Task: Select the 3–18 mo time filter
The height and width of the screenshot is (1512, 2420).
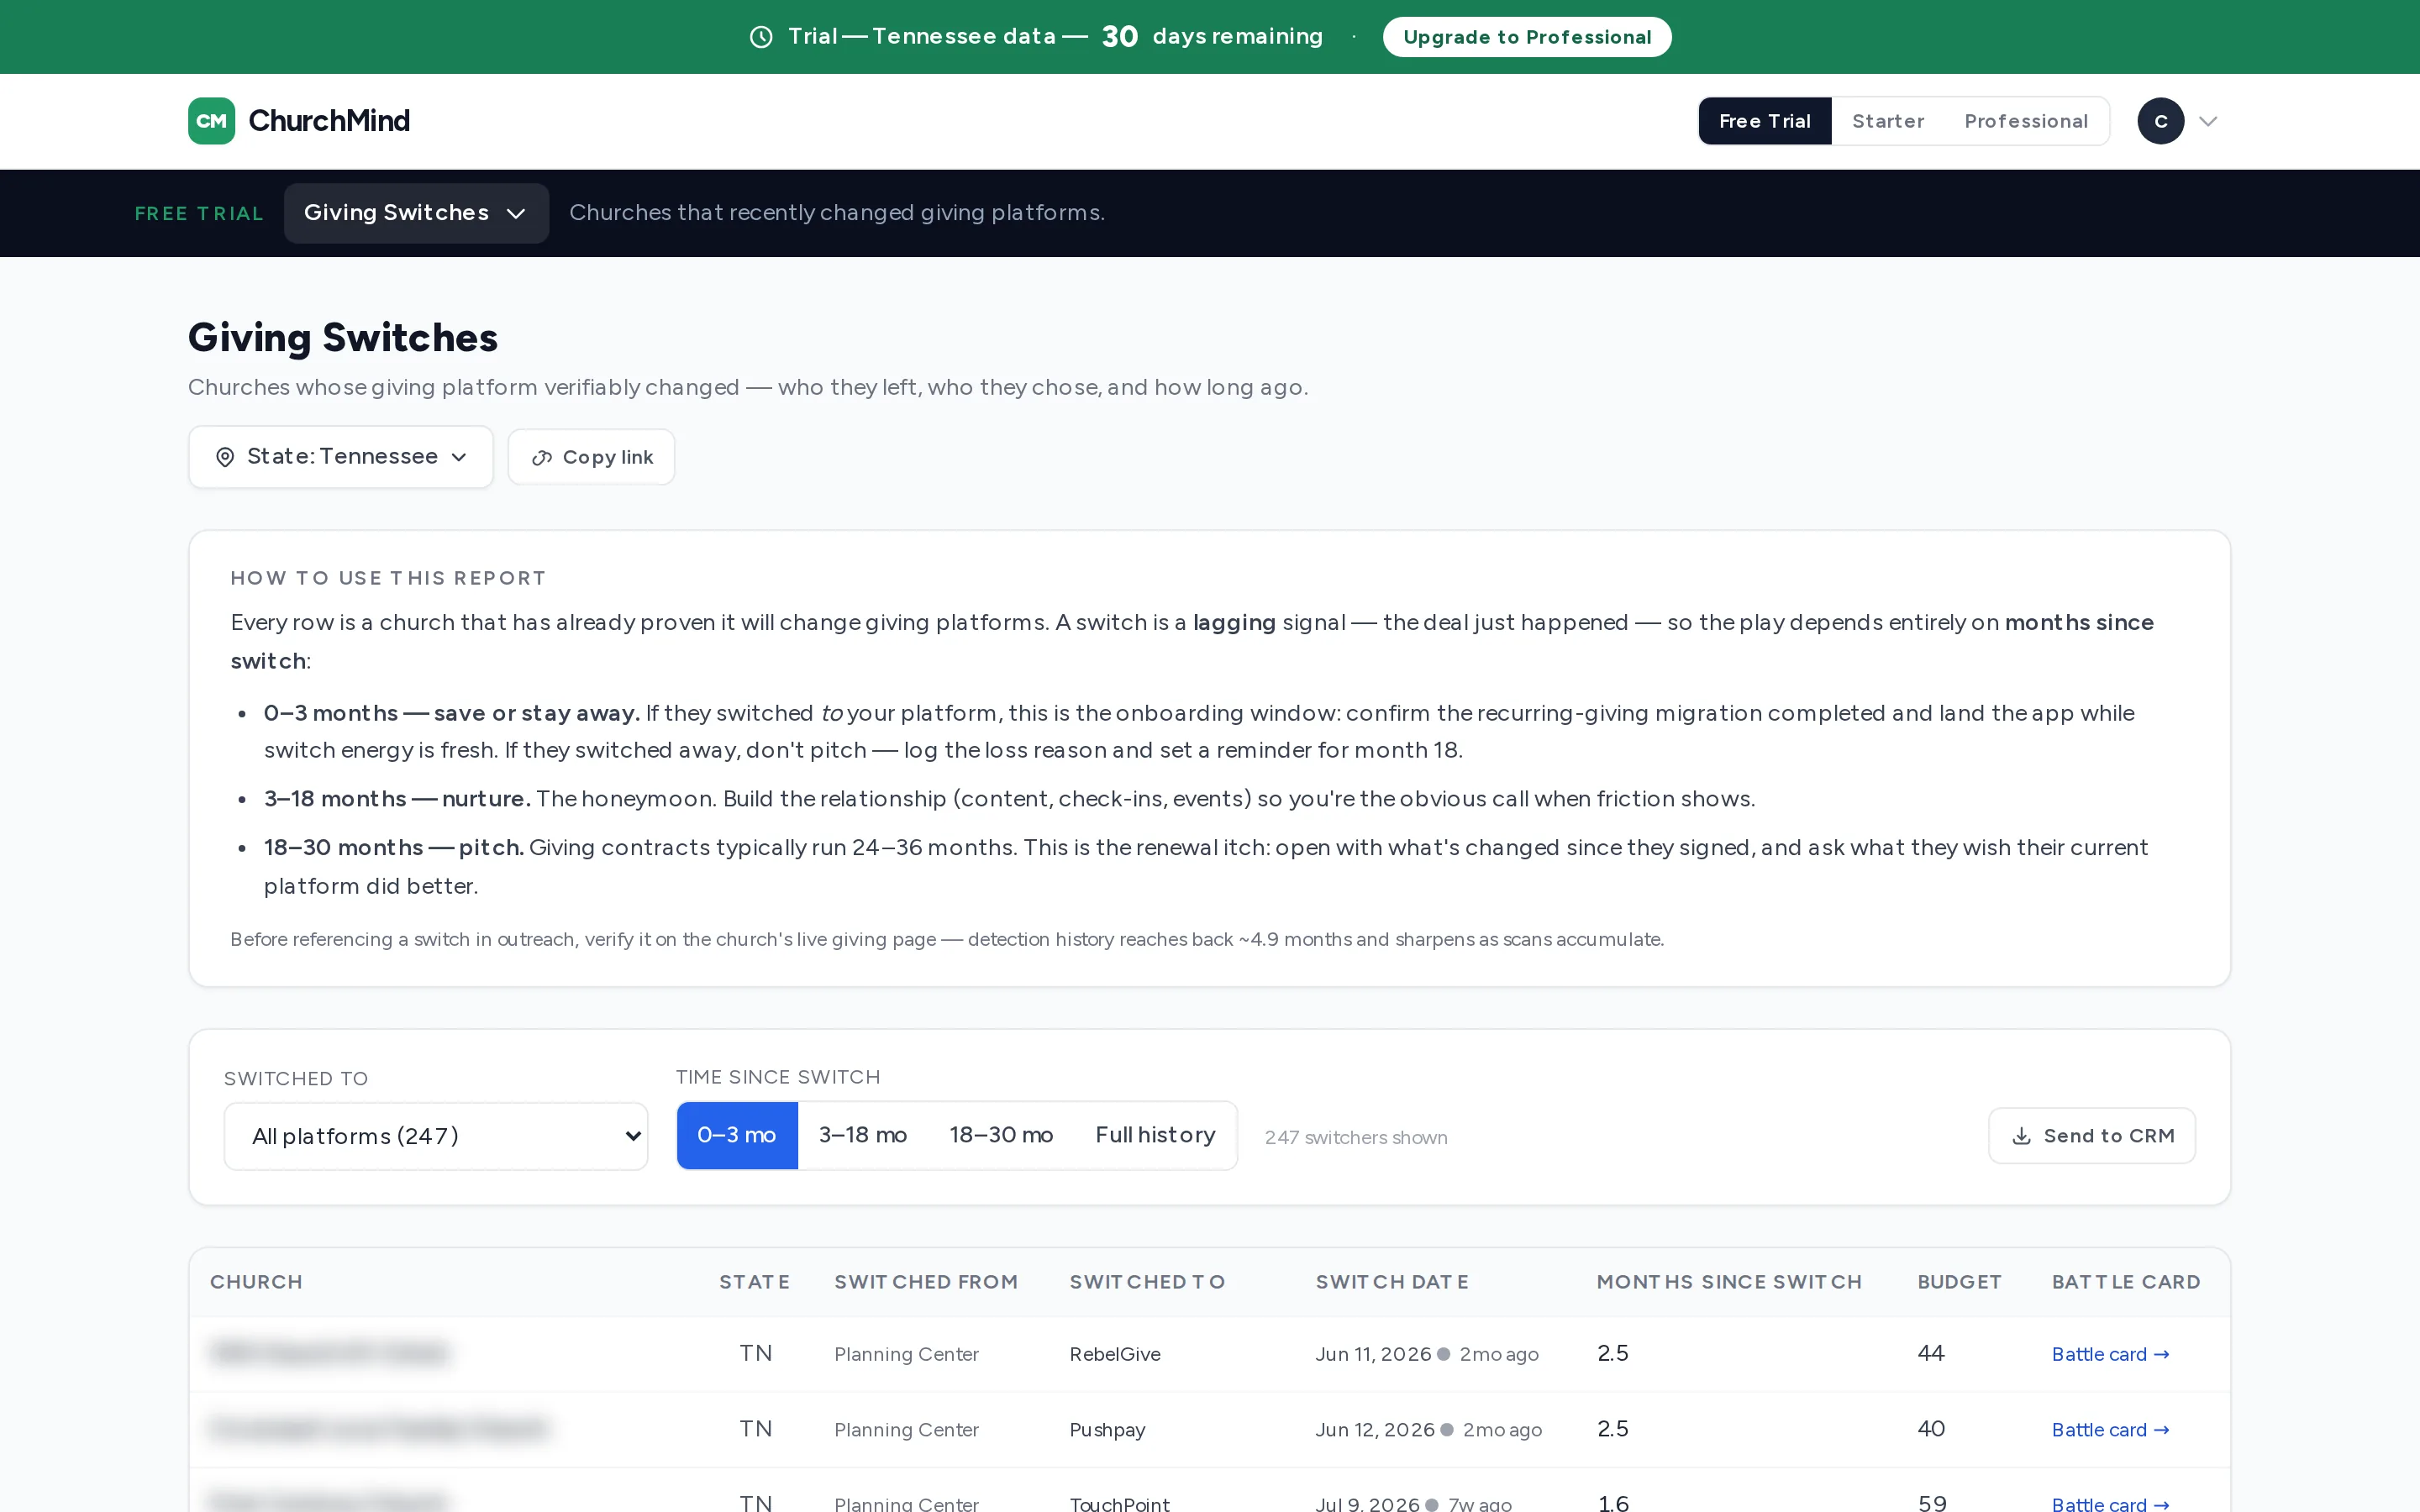Action: [x=863, y=1135]
